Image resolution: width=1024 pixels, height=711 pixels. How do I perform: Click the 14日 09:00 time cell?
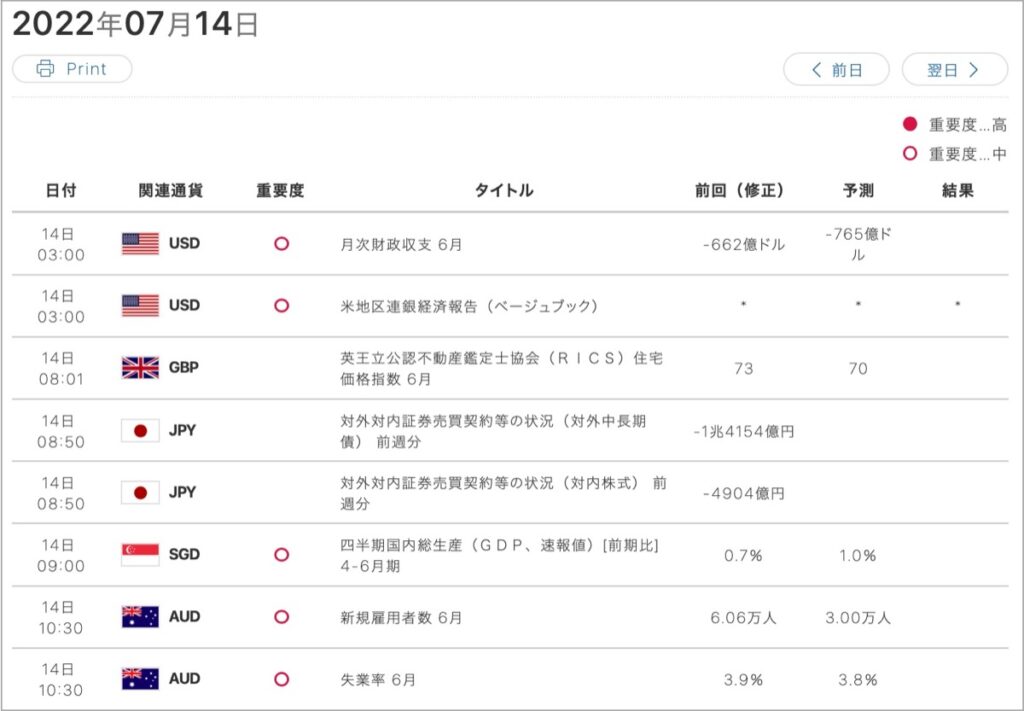[61, 555]
